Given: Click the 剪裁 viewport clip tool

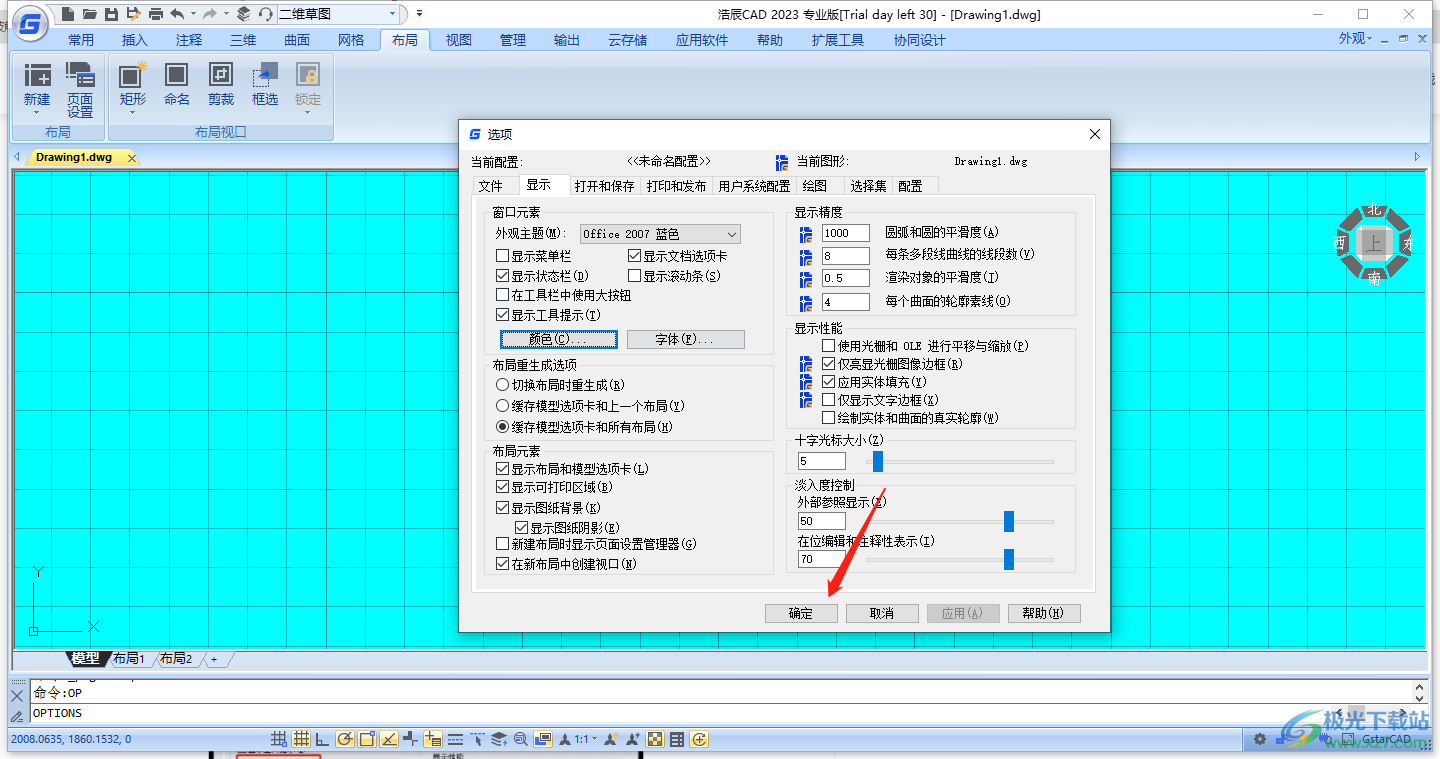Looking at the screenshot, I should click(x=221, y=83).
